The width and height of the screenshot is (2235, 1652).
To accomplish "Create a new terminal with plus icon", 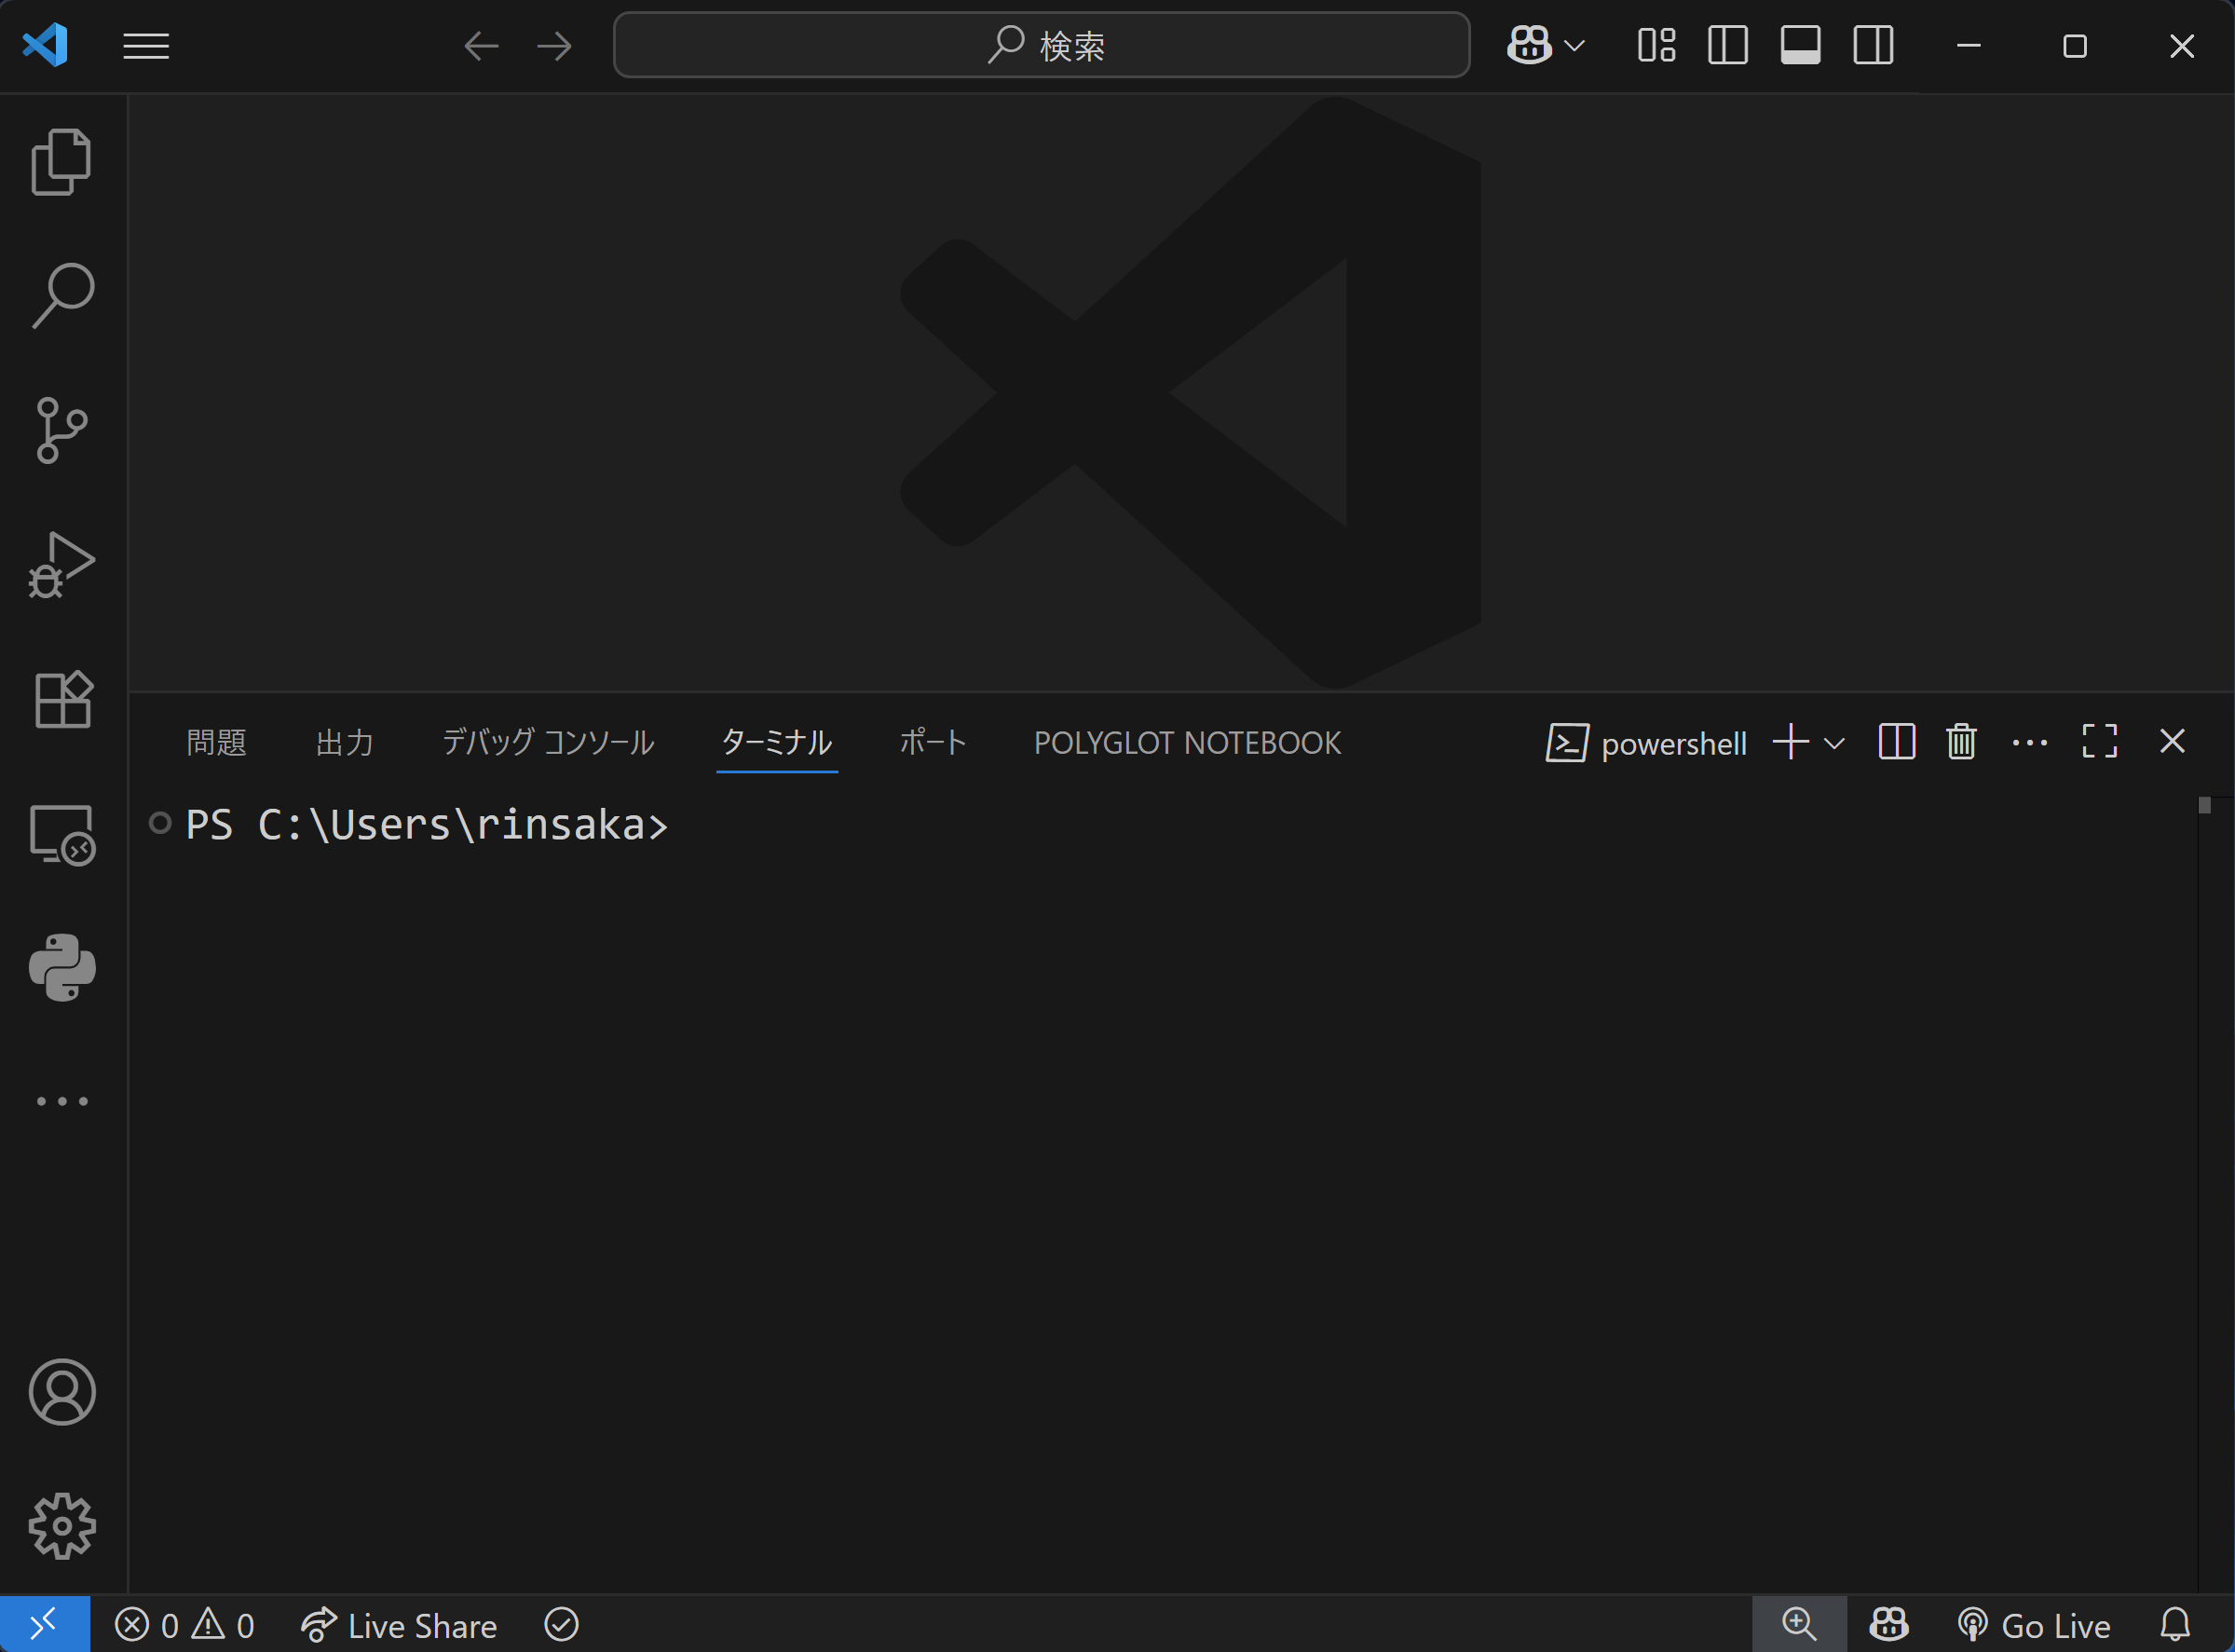I will coord(1790,742).
